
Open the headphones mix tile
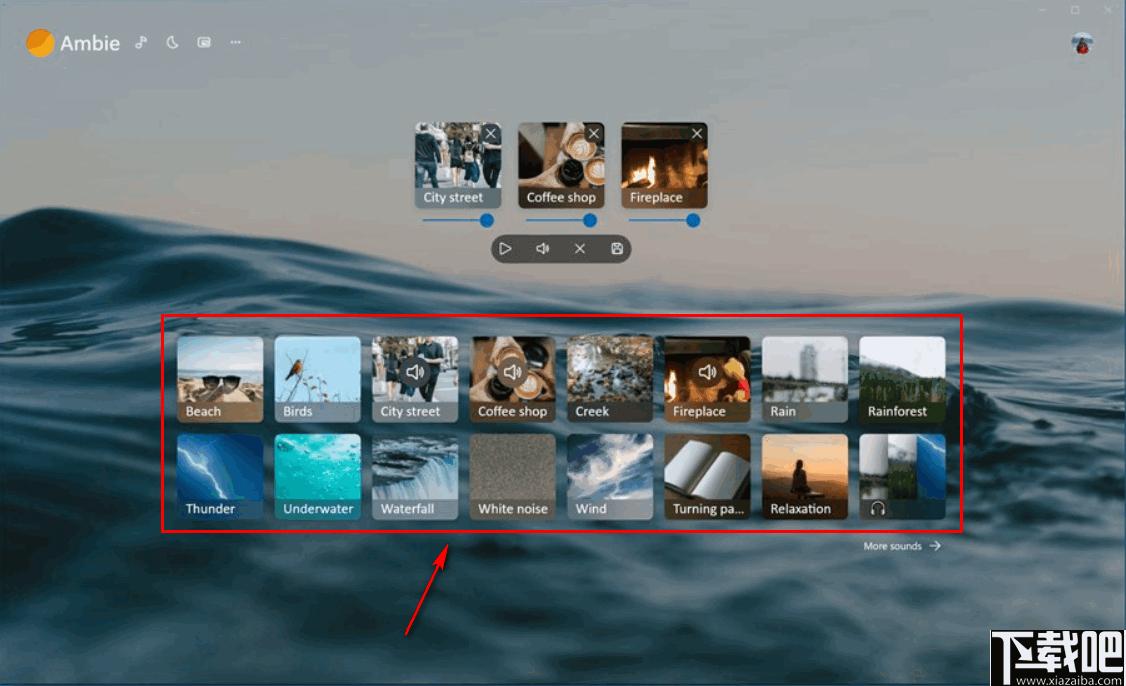903,476
